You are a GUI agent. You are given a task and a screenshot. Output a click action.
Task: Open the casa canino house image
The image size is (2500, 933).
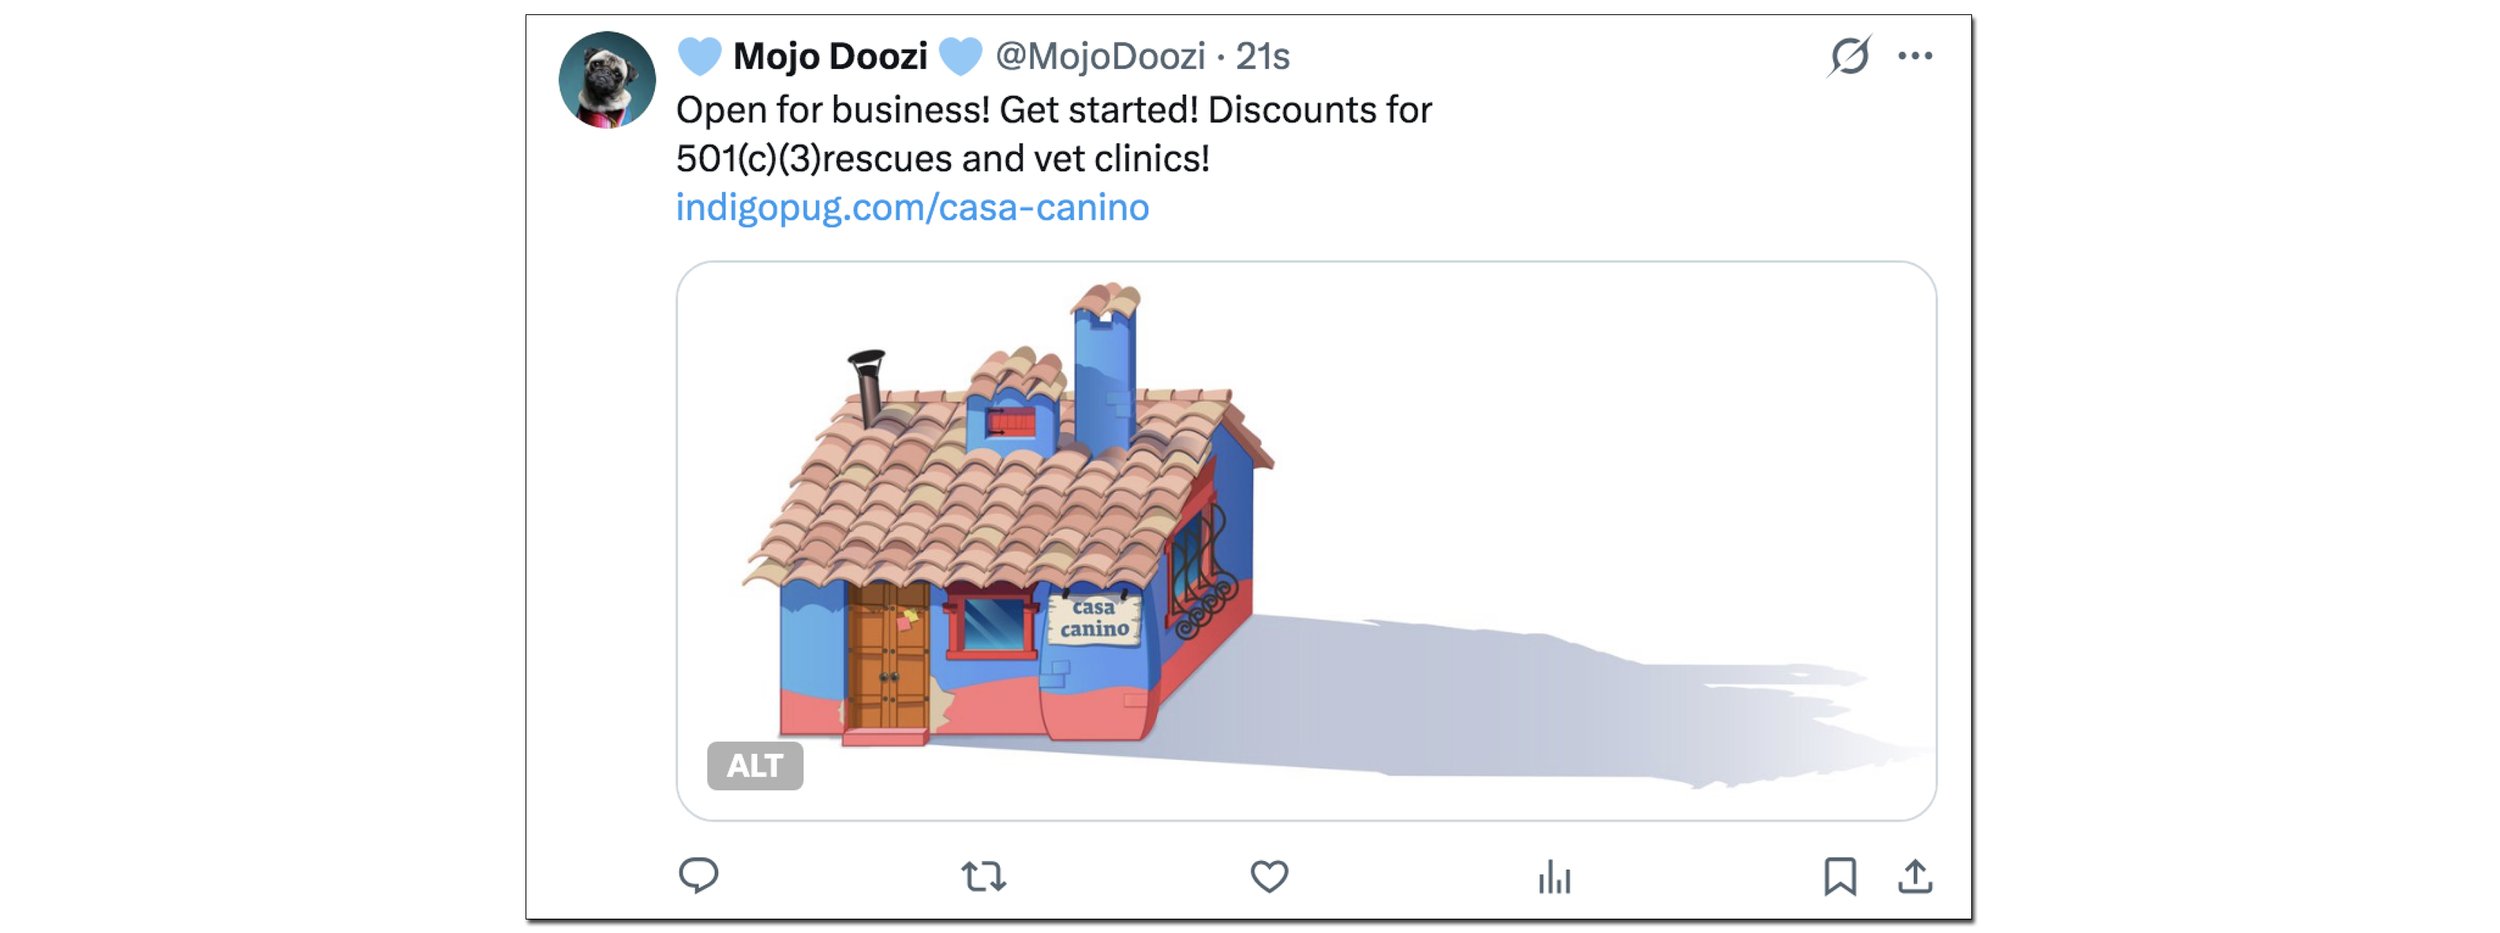pos(1306,541)
